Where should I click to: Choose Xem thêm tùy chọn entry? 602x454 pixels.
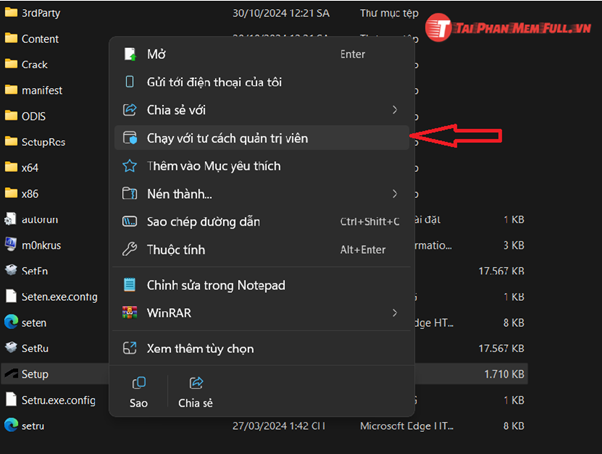(200, 348)
